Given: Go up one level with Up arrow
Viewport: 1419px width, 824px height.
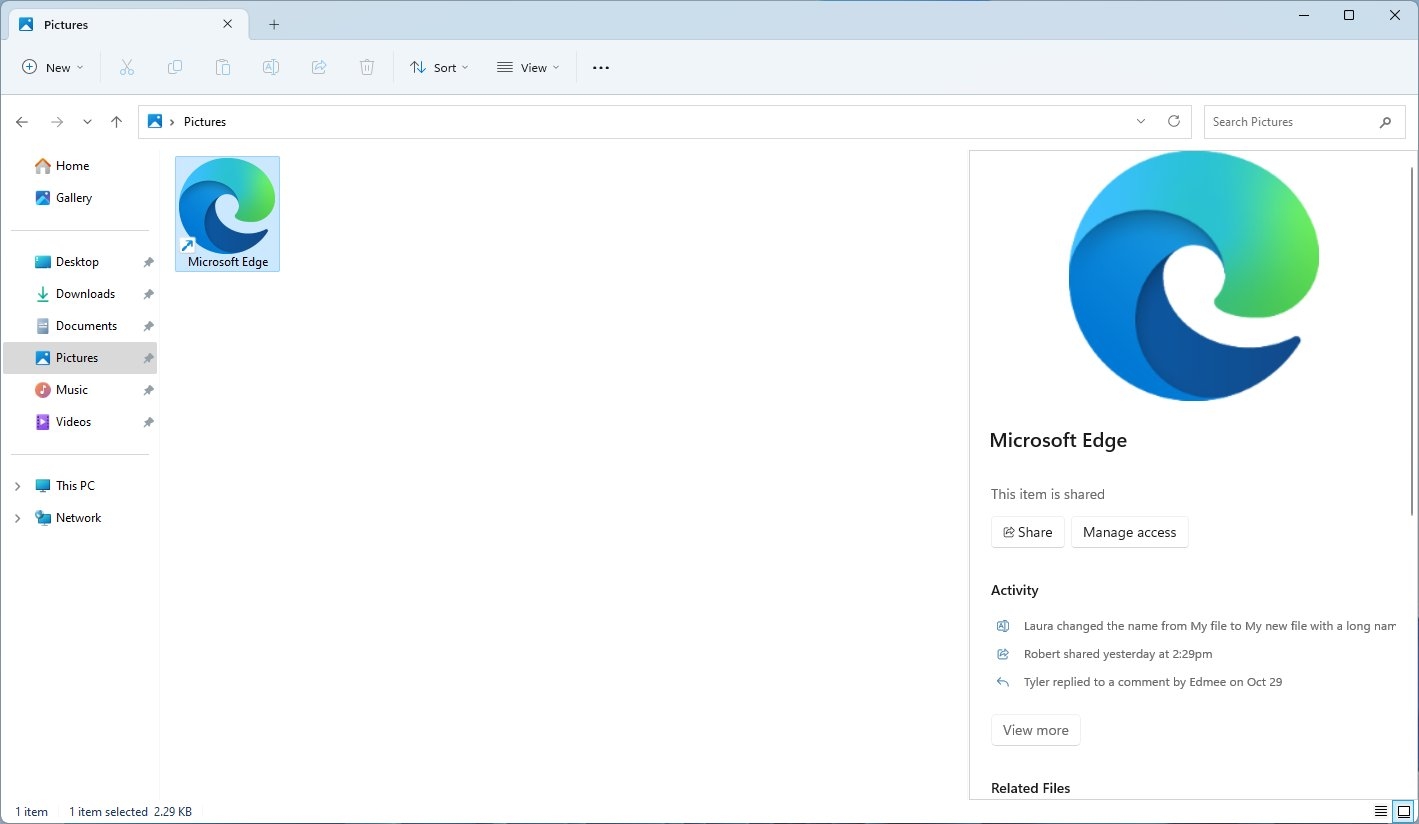Looking at the screenshot, I should [x=116, y=122].
